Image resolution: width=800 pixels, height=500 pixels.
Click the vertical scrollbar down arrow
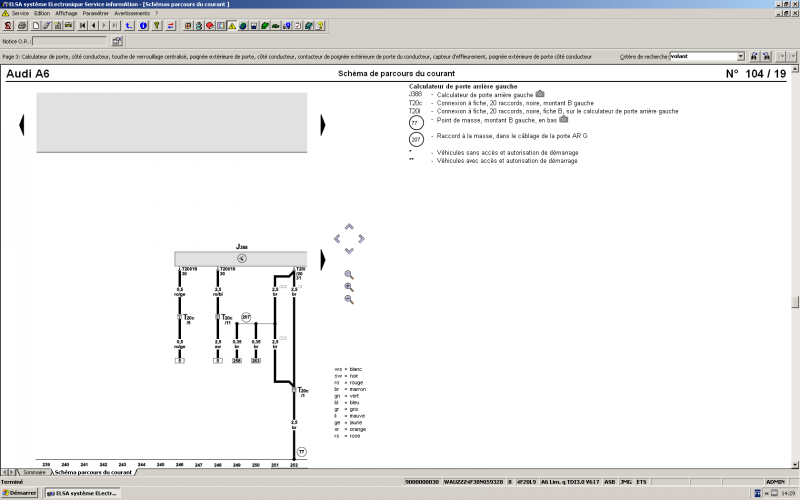pyautogui.click(x=795, y=464)
